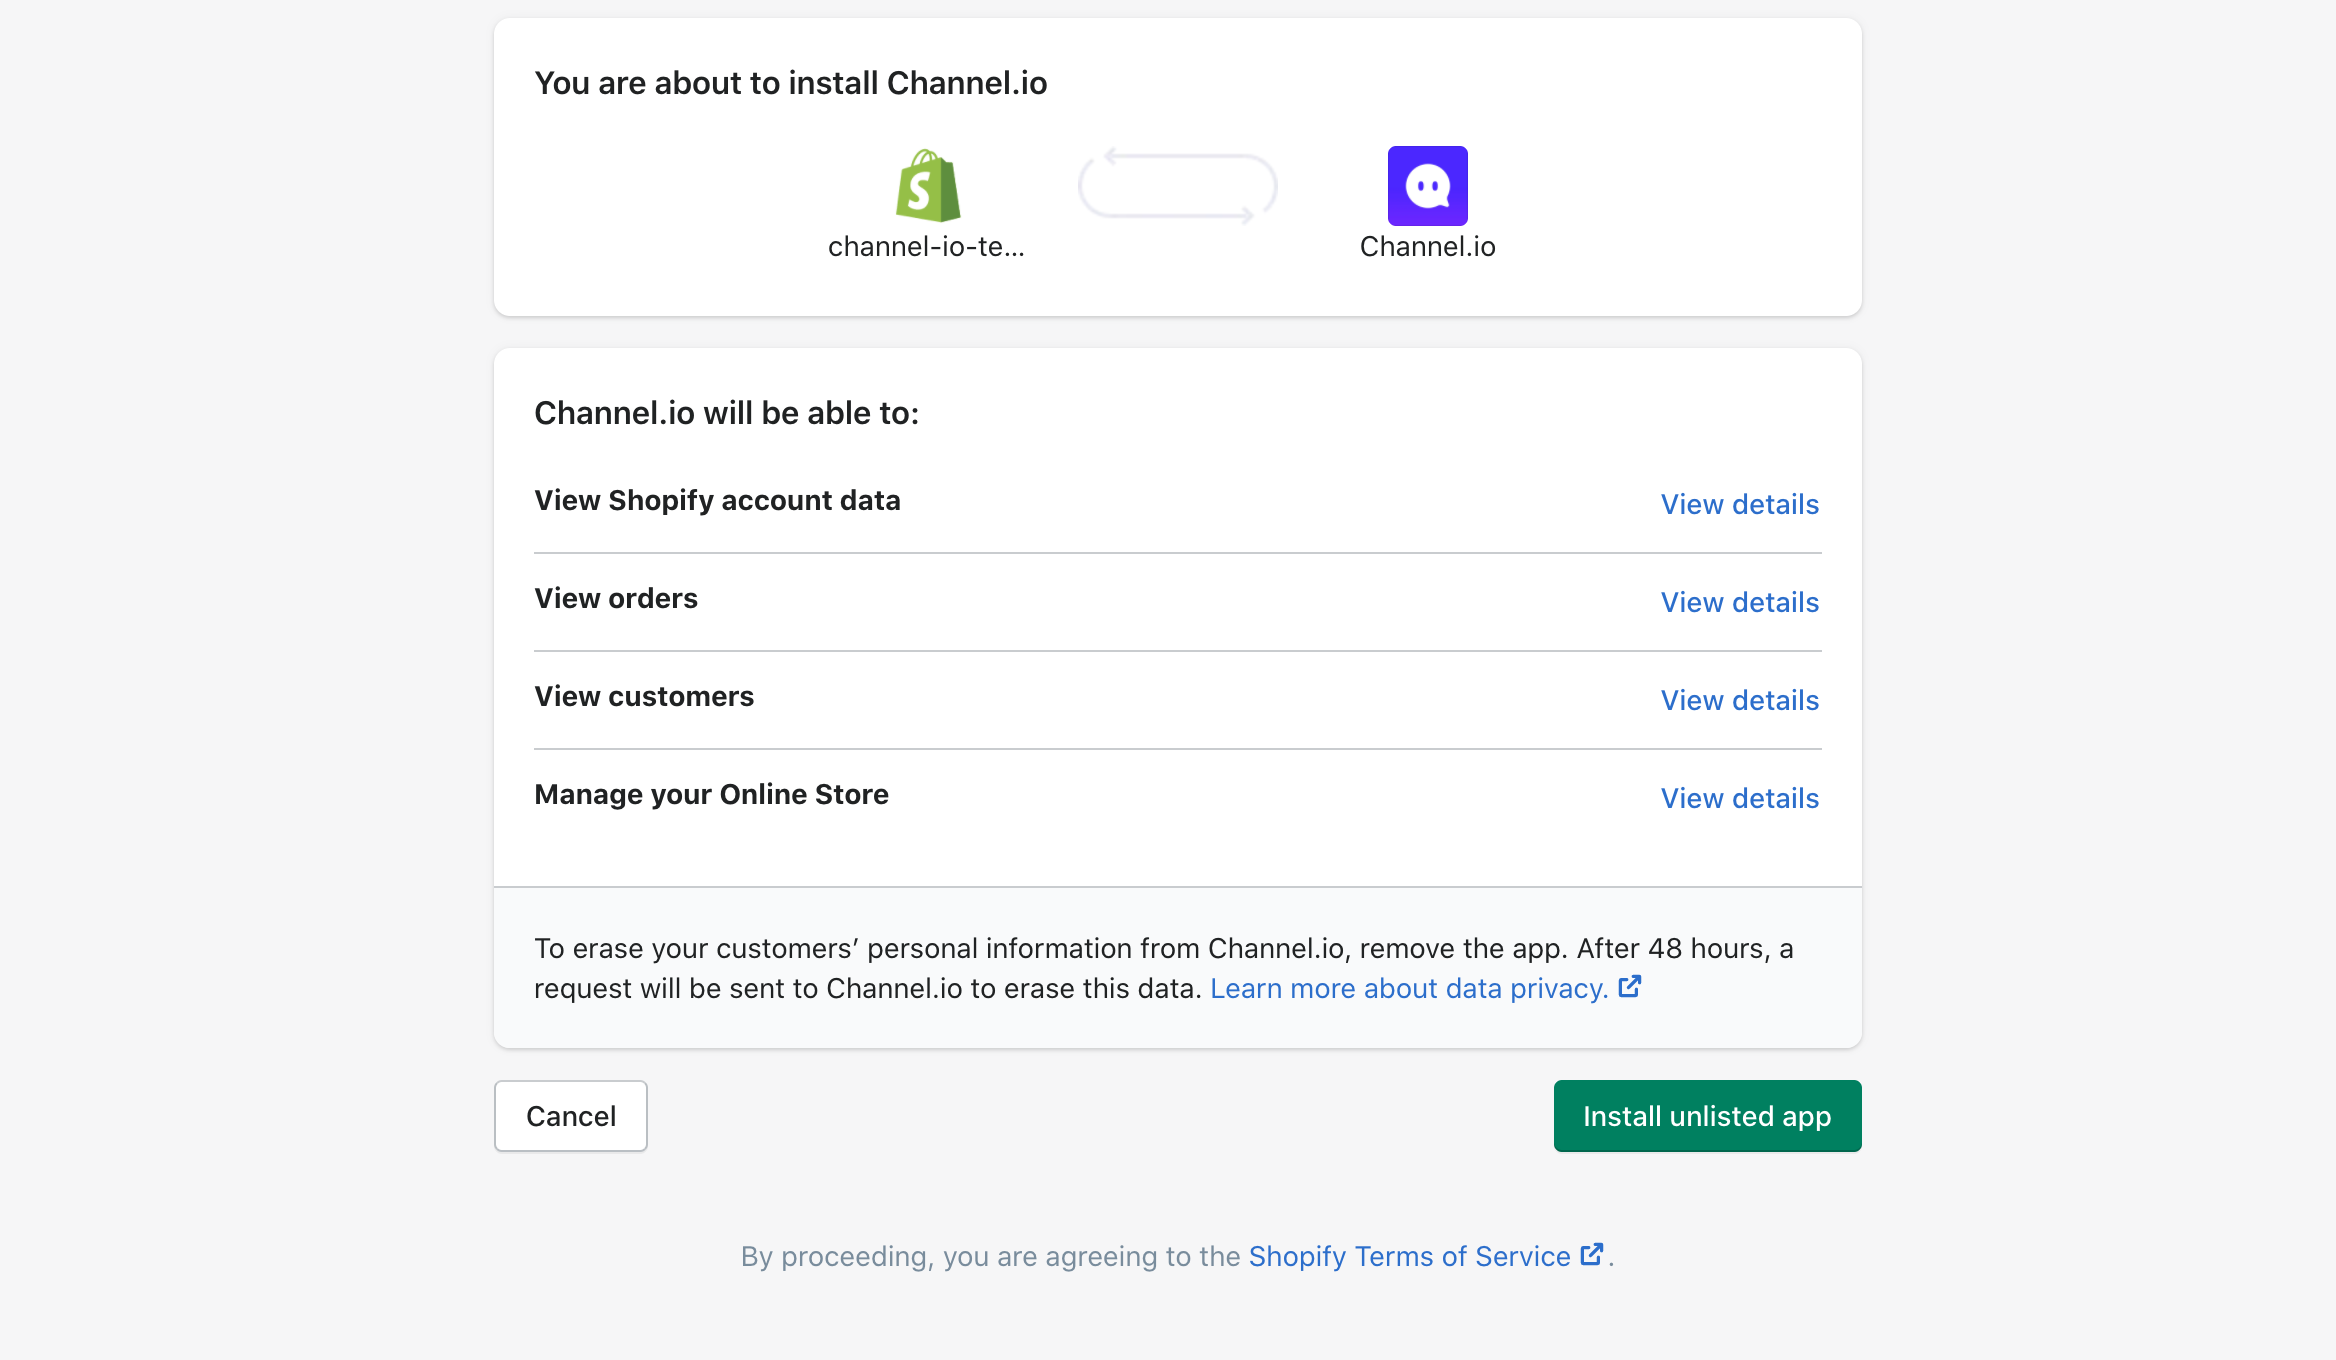Click the Channel.io label under the app icon
The height and width of the screenshot is (1360, 2336).
[1427, 246]
